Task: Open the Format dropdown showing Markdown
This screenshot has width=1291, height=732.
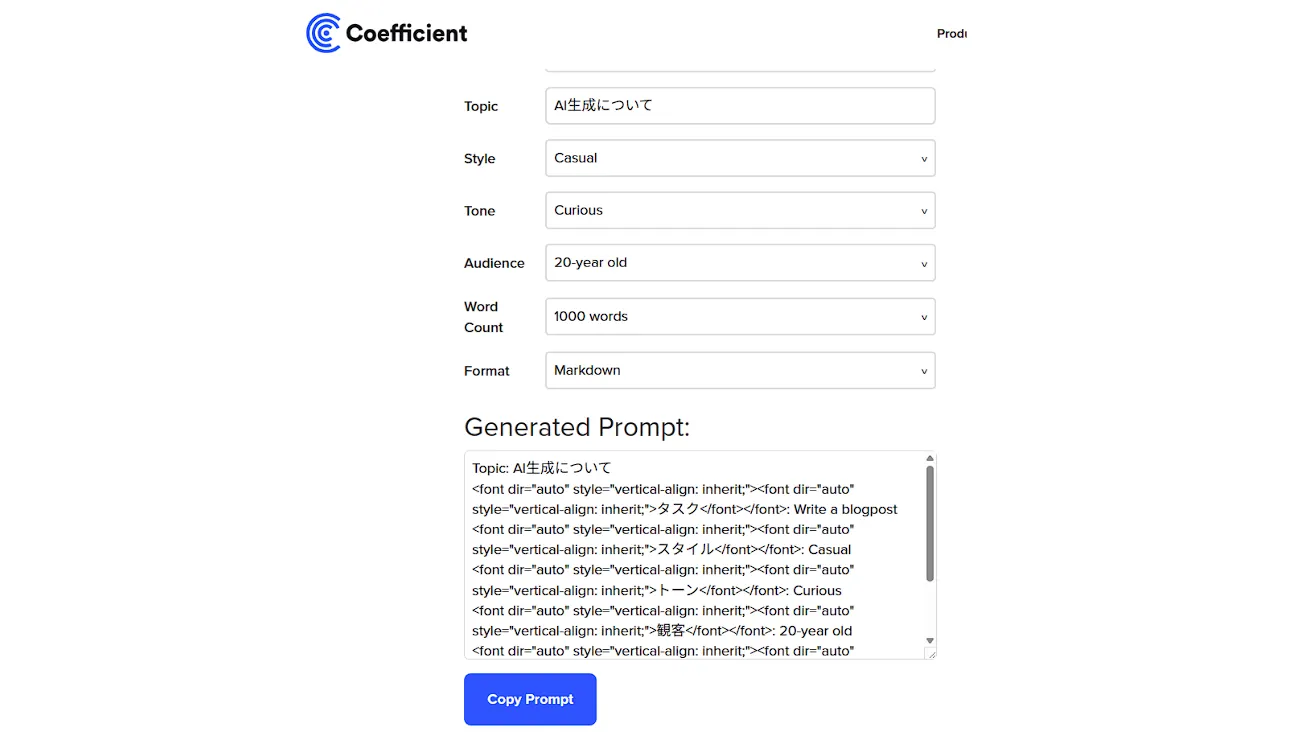Action: click(740, 370)
